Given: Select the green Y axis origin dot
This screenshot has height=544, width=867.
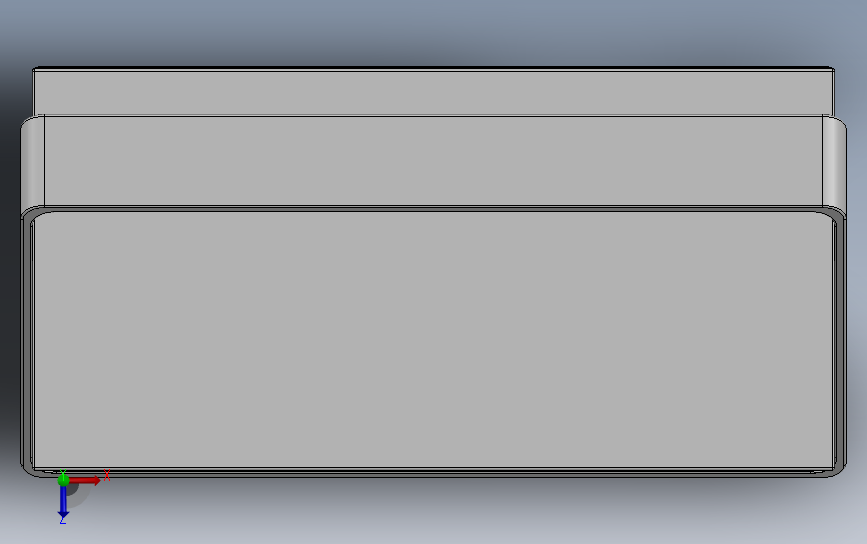Looking at the screenshot, I should point(63,480).
